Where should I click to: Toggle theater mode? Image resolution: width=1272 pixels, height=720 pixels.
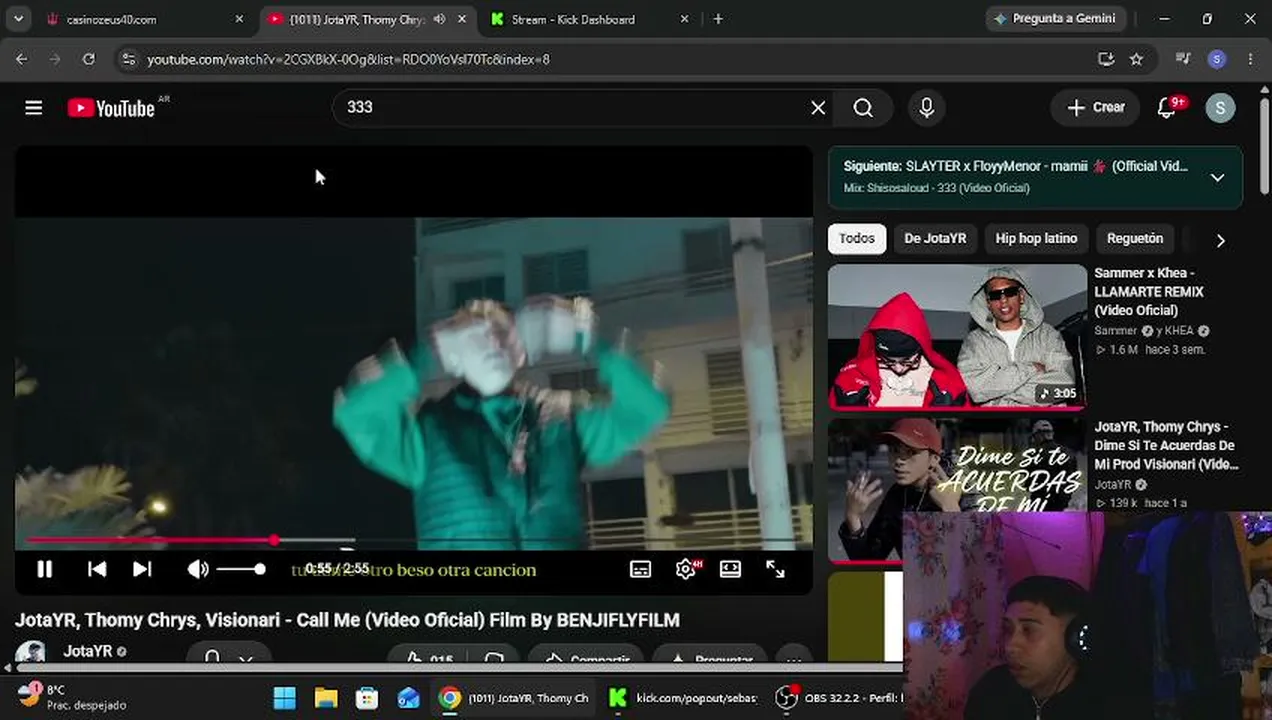tap(730, 569)
